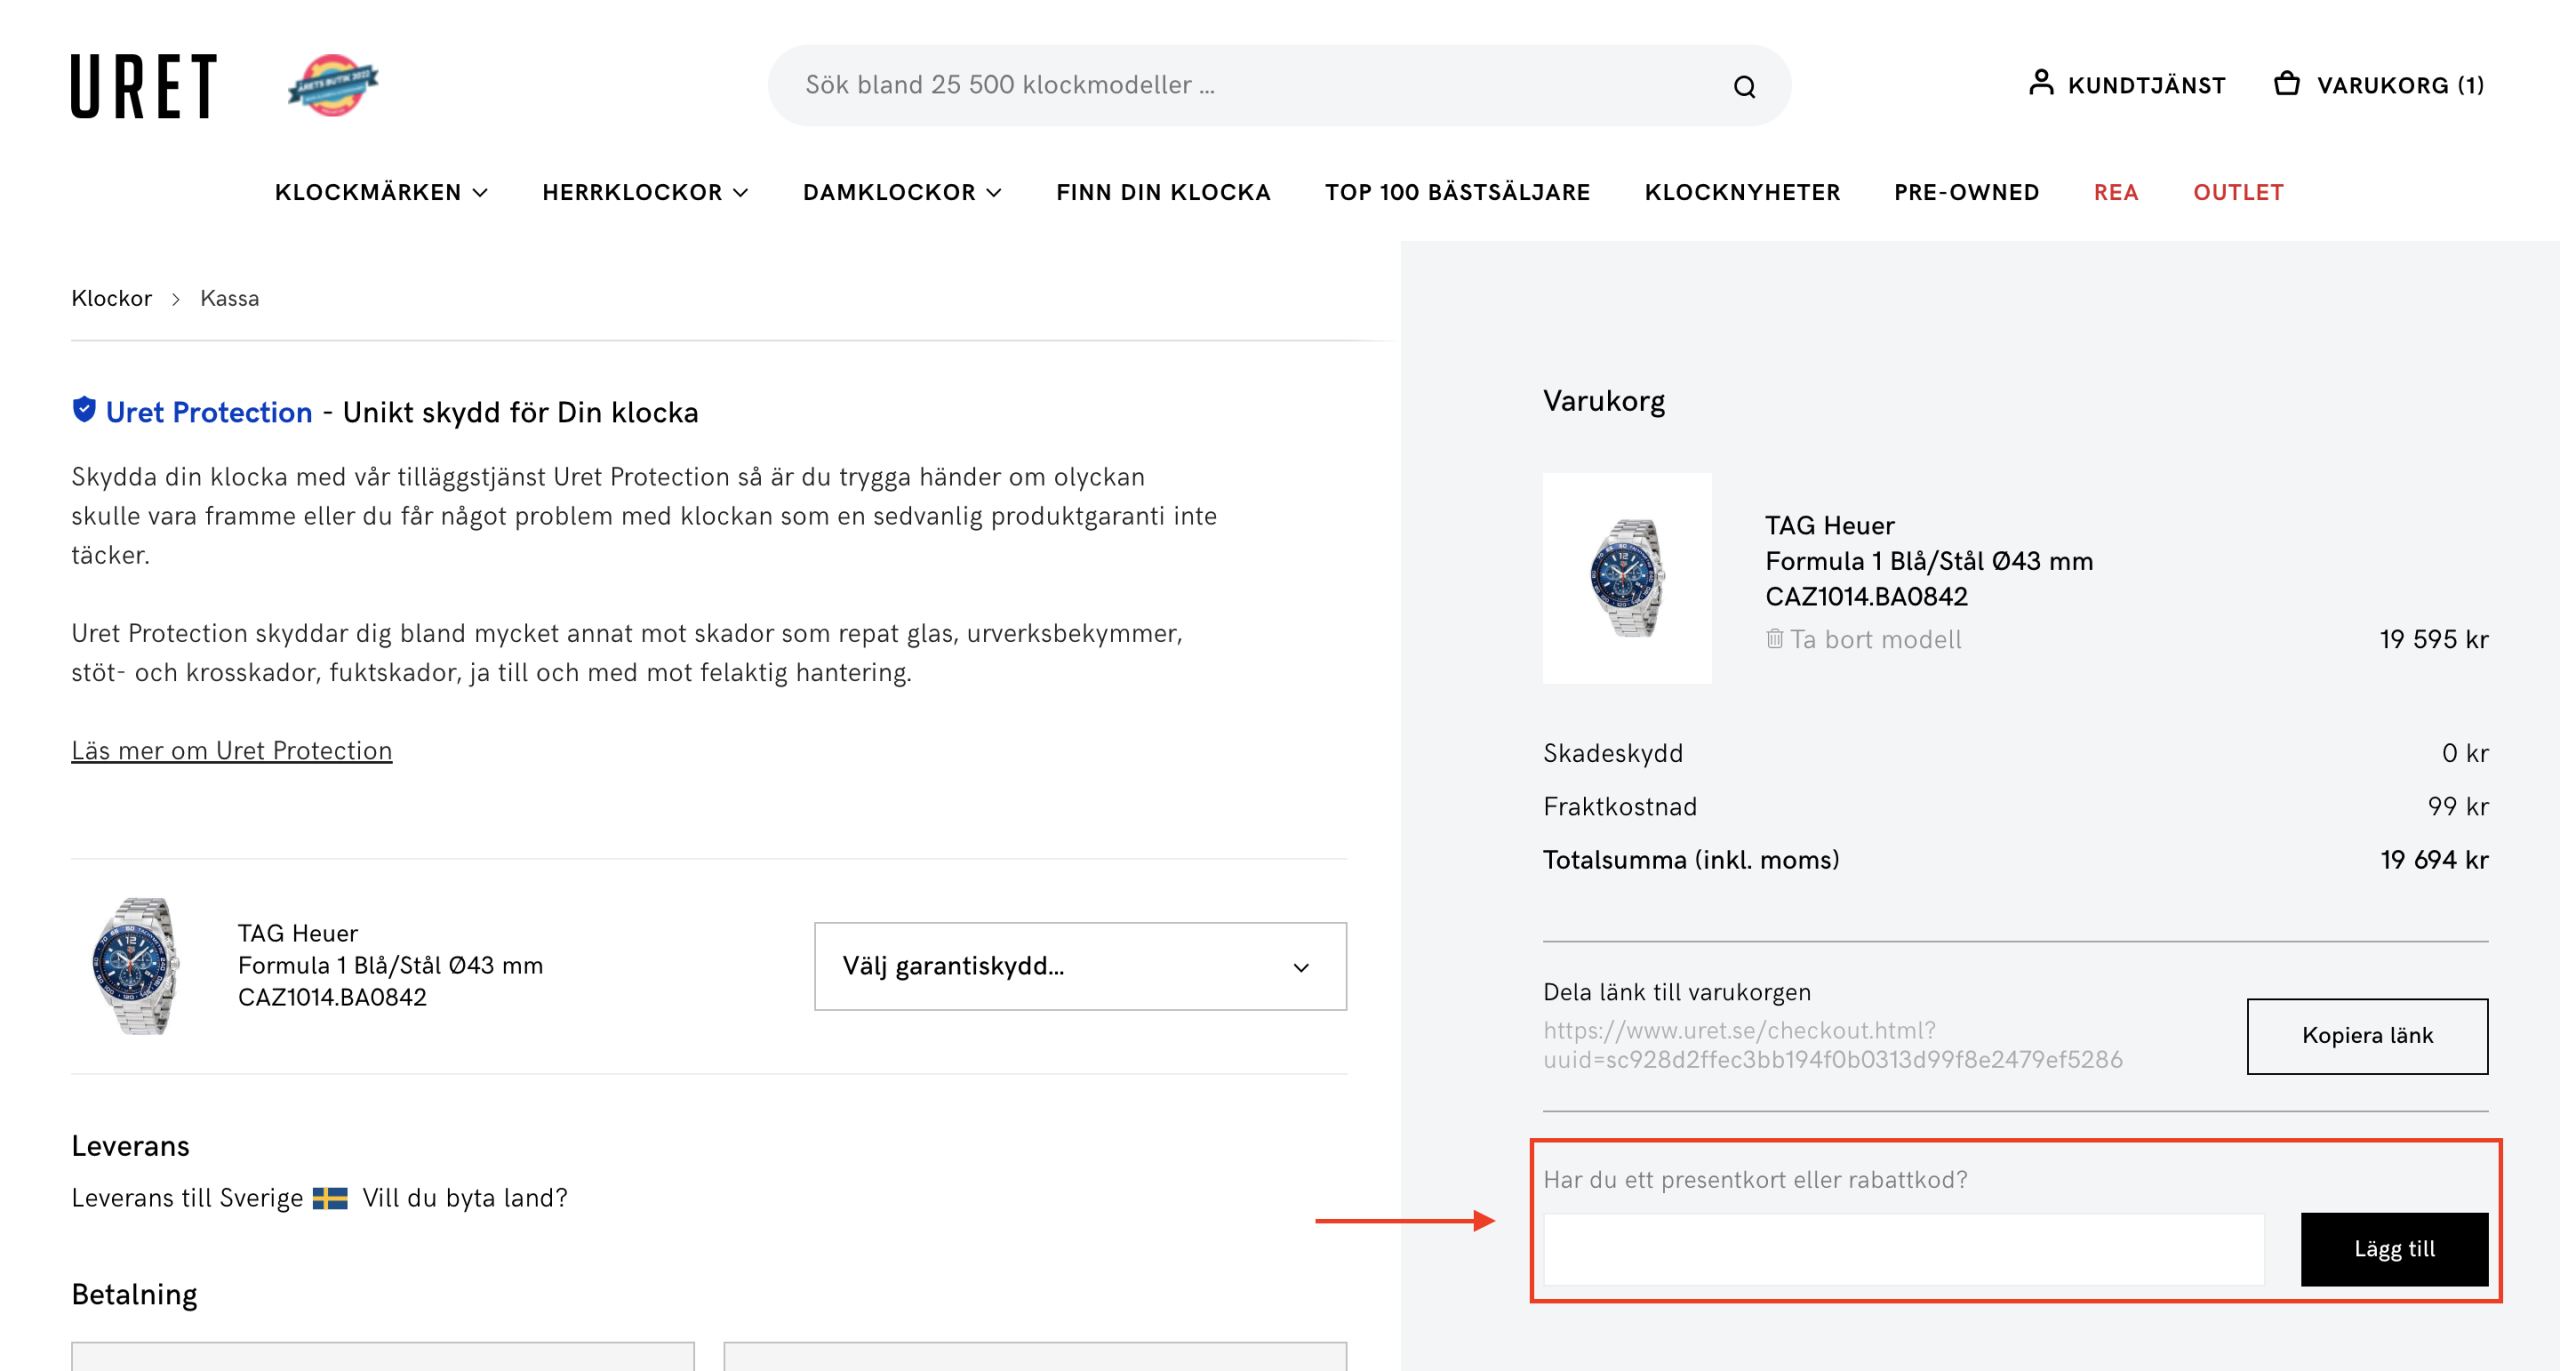The width and height of the screenshot is (2560, 1371).
Task: Click the Leverans heading
Action: click(x=130, y=1146)
